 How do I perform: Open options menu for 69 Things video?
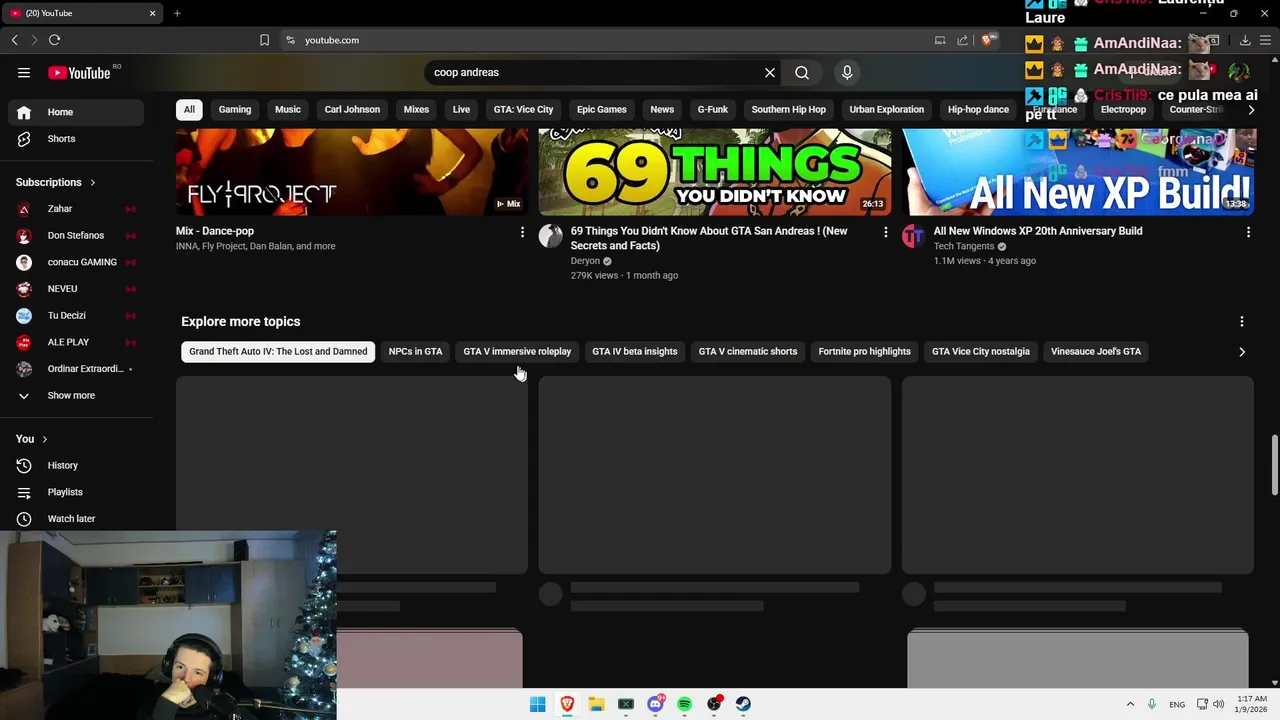885,232
